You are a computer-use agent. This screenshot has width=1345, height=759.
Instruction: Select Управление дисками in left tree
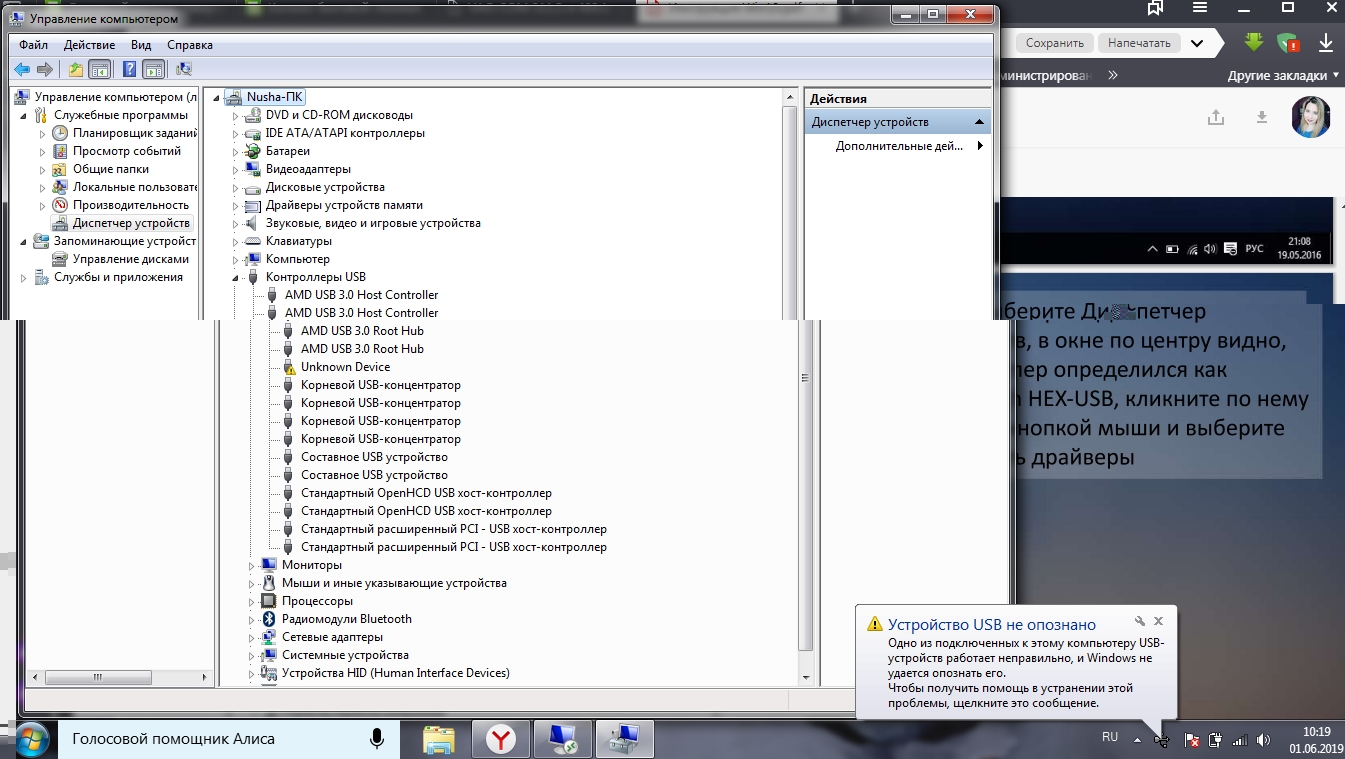130,259
